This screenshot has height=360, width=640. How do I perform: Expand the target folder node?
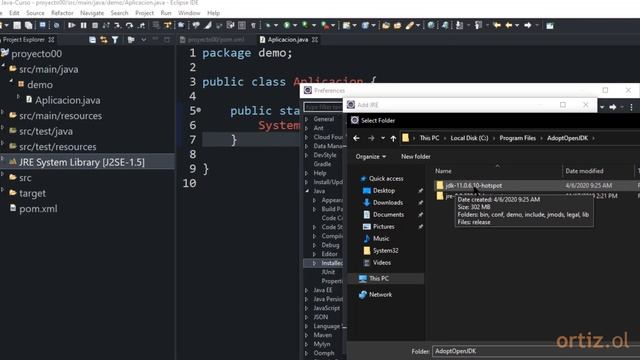pos(3,190)
